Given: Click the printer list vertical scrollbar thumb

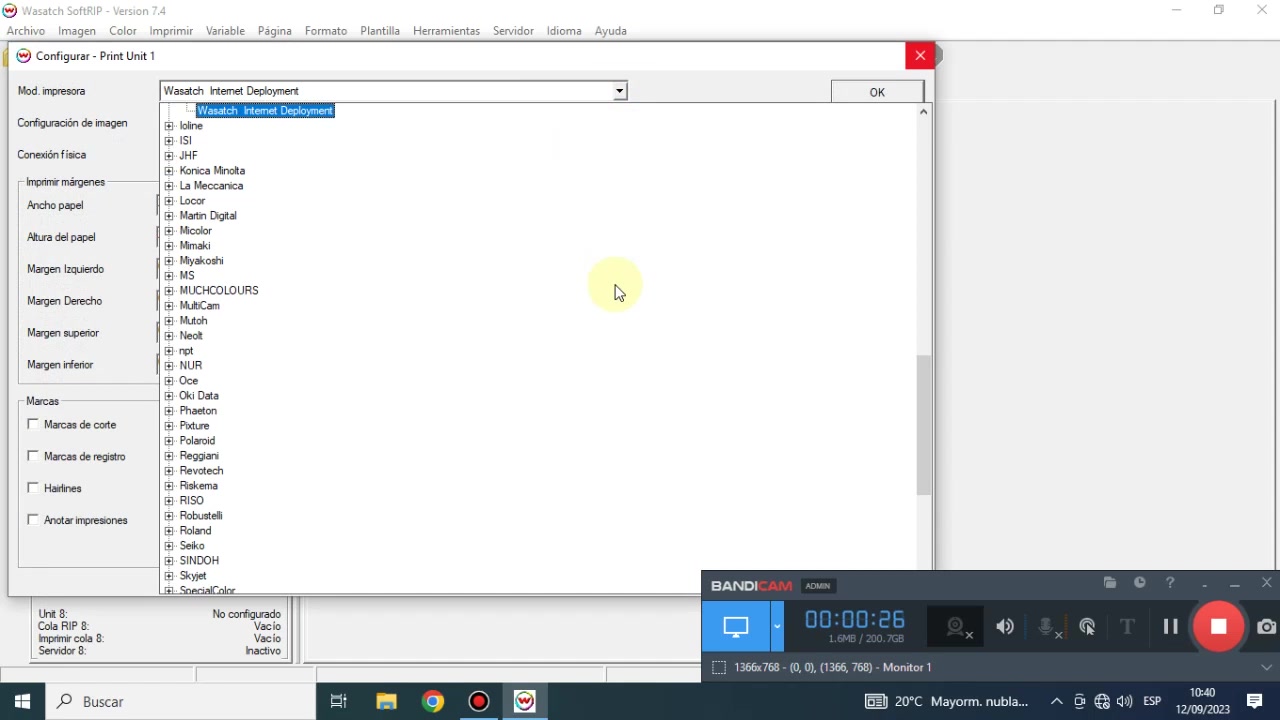Looking at the screenshot, I should click(923, 425).
